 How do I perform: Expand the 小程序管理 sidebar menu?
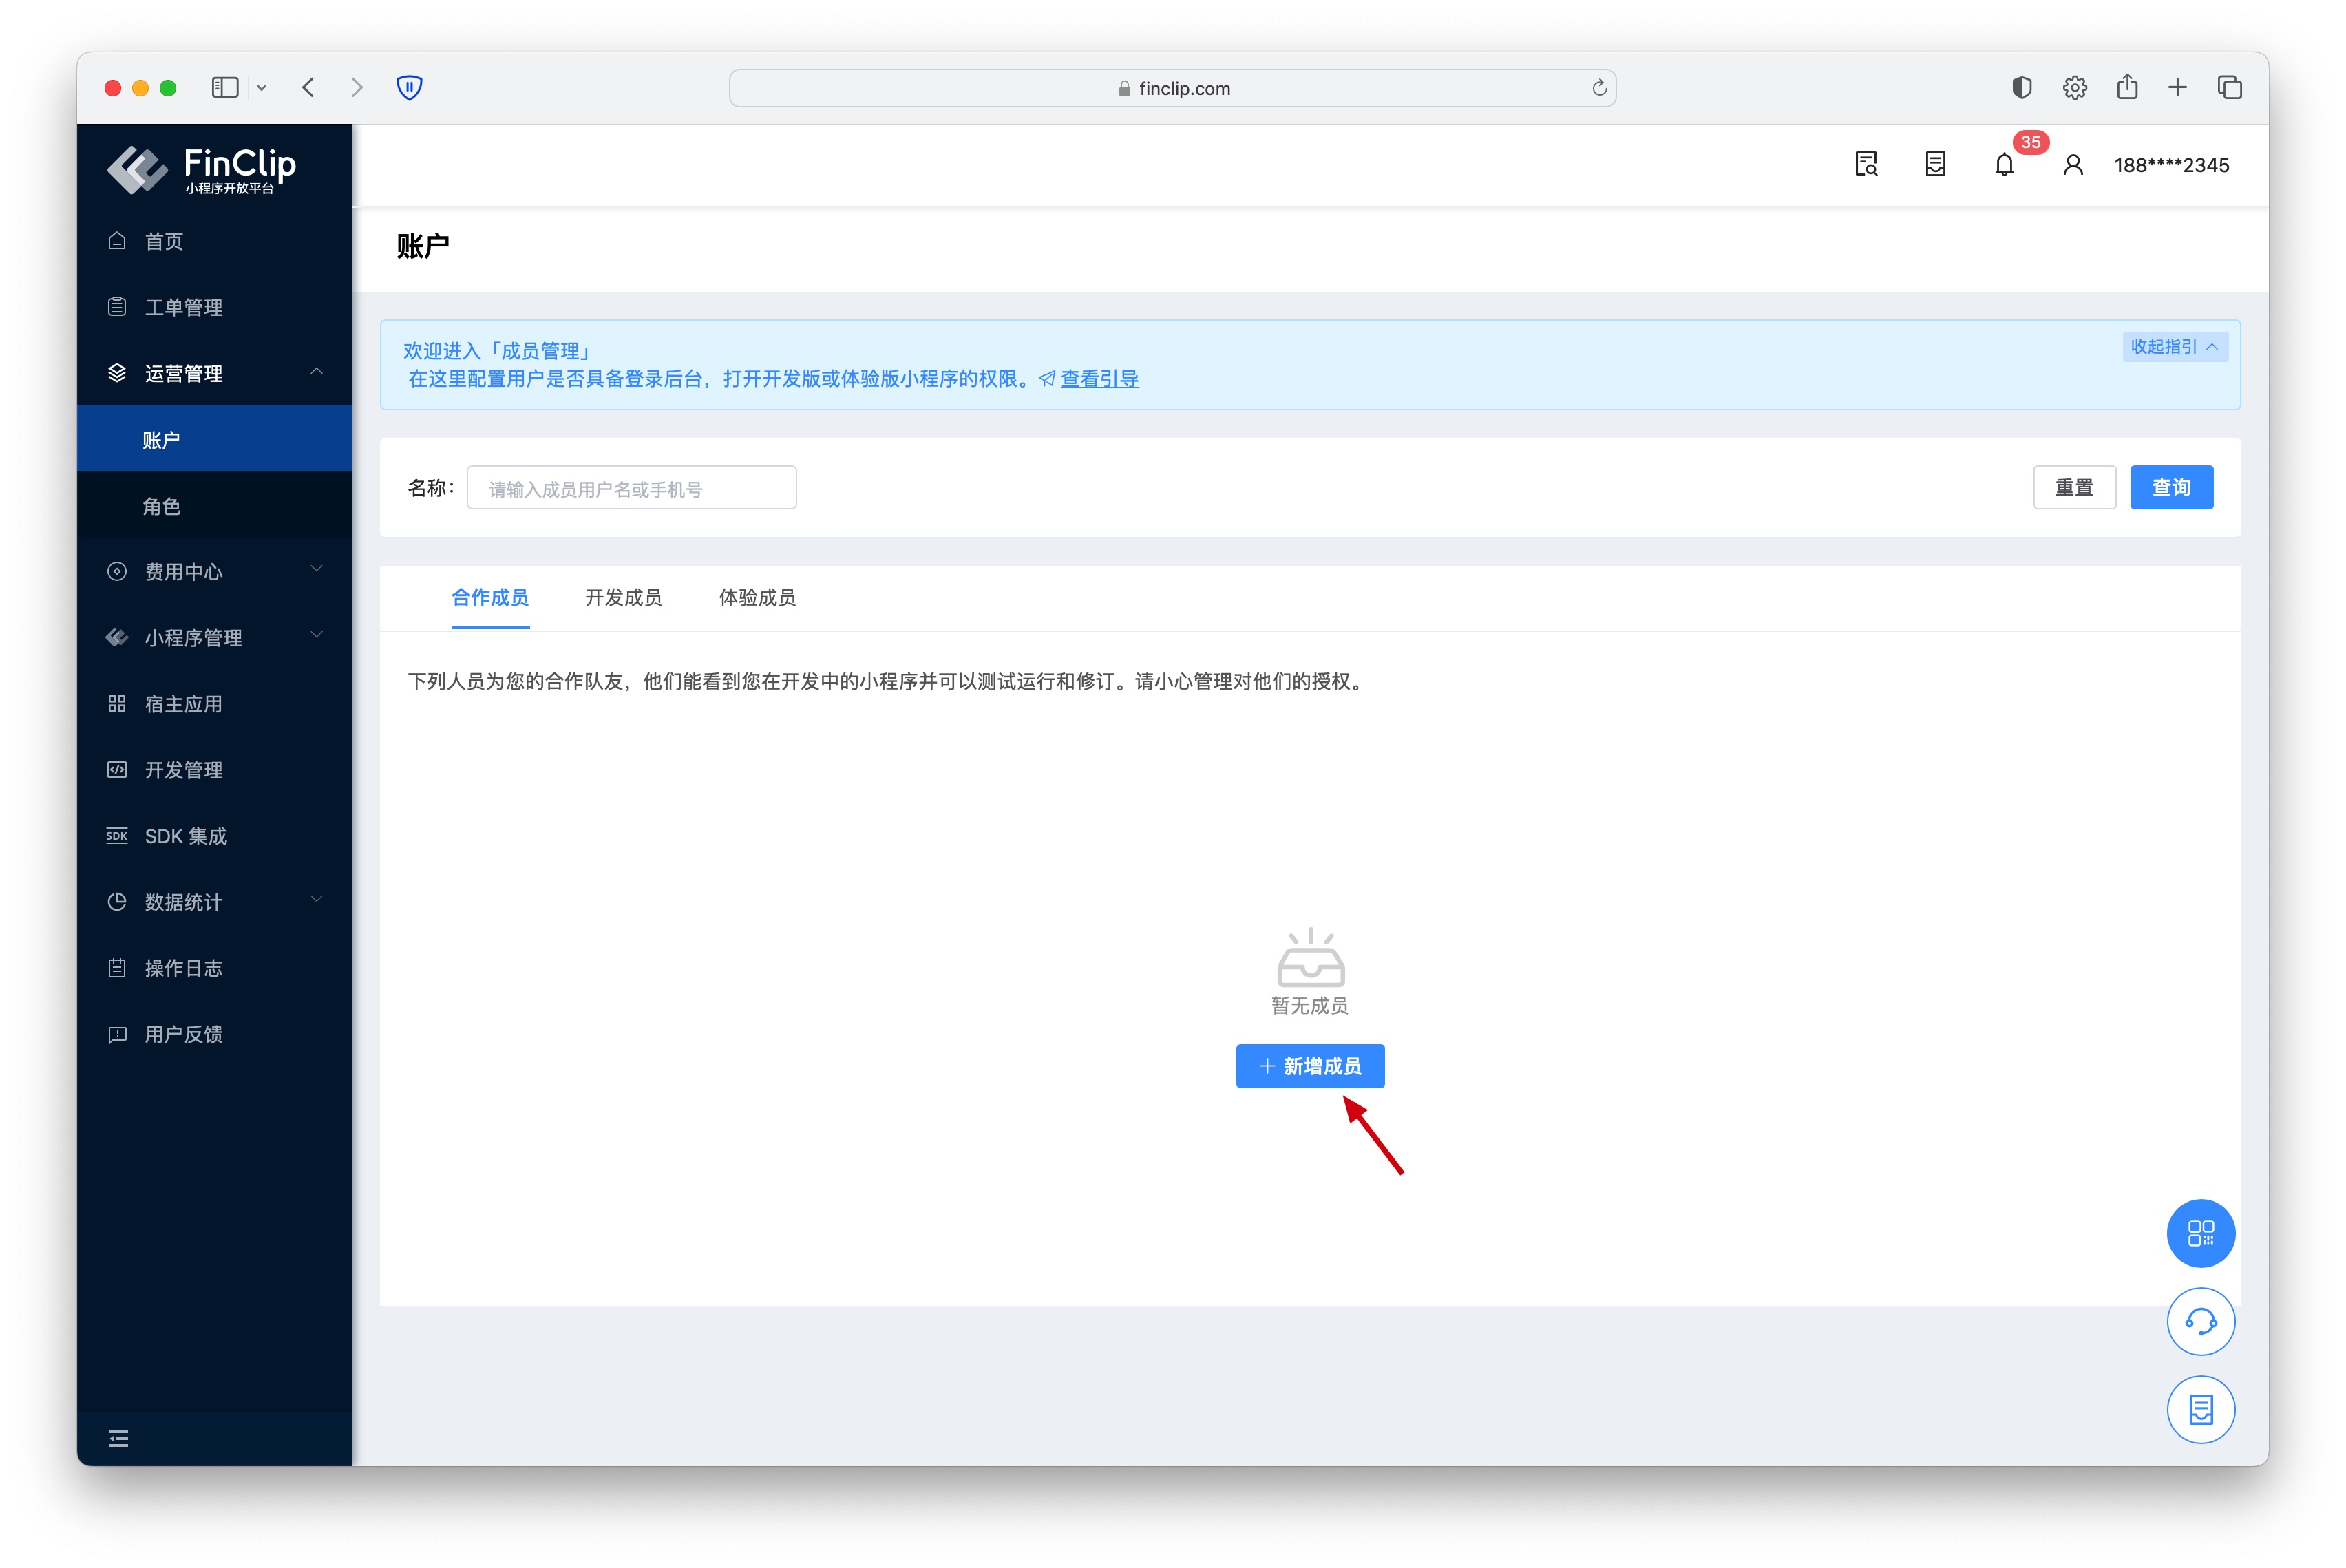point(214,637)
